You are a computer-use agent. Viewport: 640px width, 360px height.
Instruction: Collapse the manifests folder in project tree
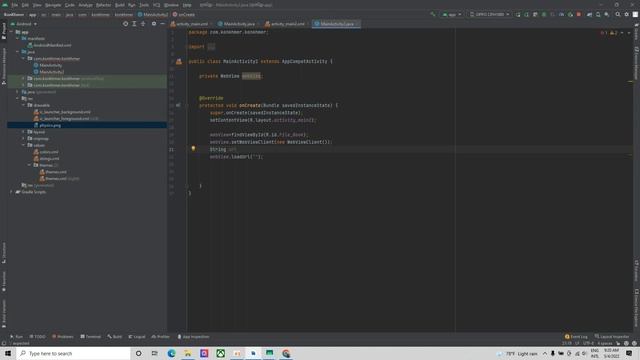[x=18, y=38]
